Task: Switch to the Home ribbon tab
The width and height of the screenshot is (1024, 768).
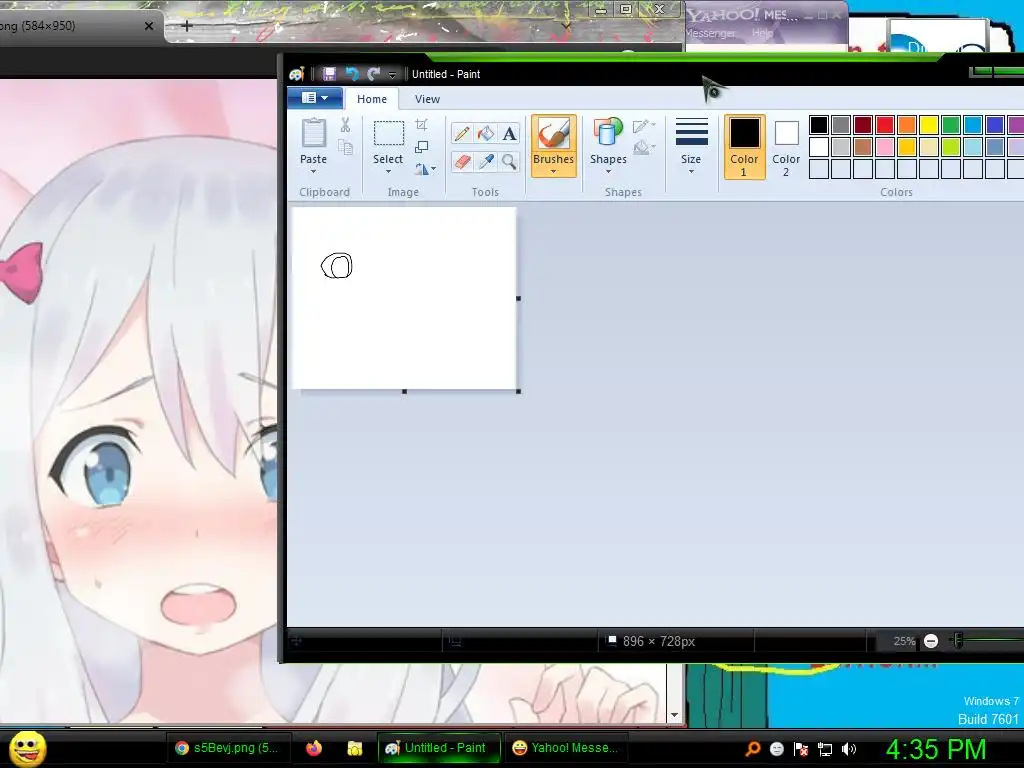Action: pyautogui.click(x=372, y=99)
